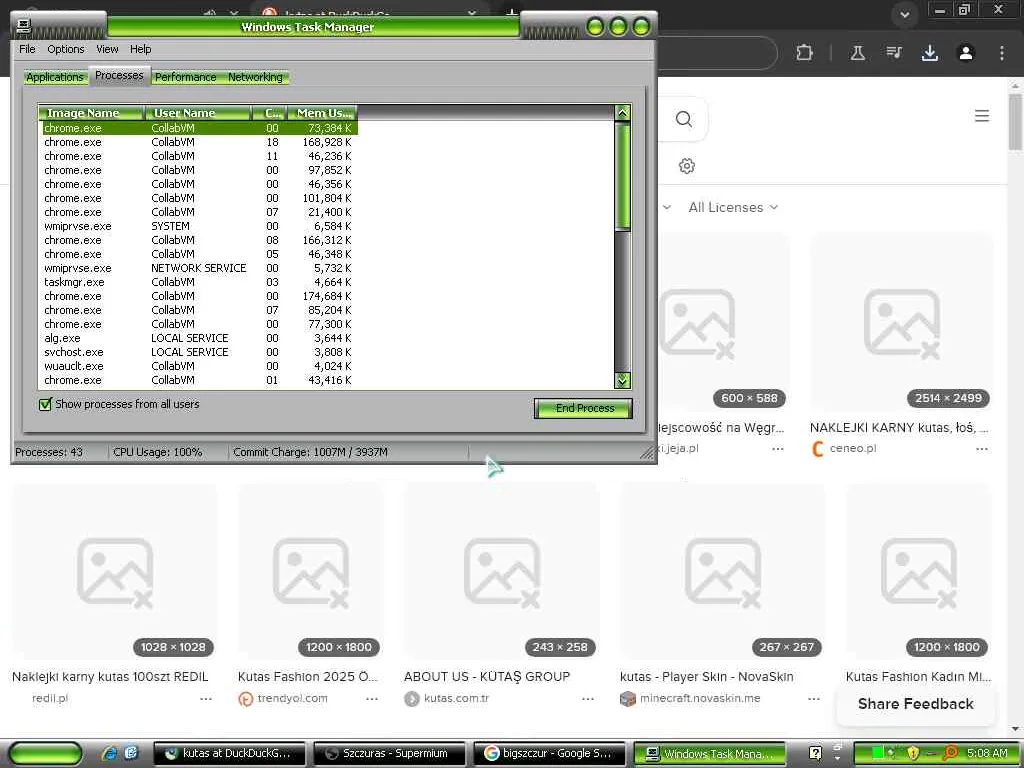Screen dimensions: 1024x768
Task: Select the alg.exe process row
Action: coord(198,338)
